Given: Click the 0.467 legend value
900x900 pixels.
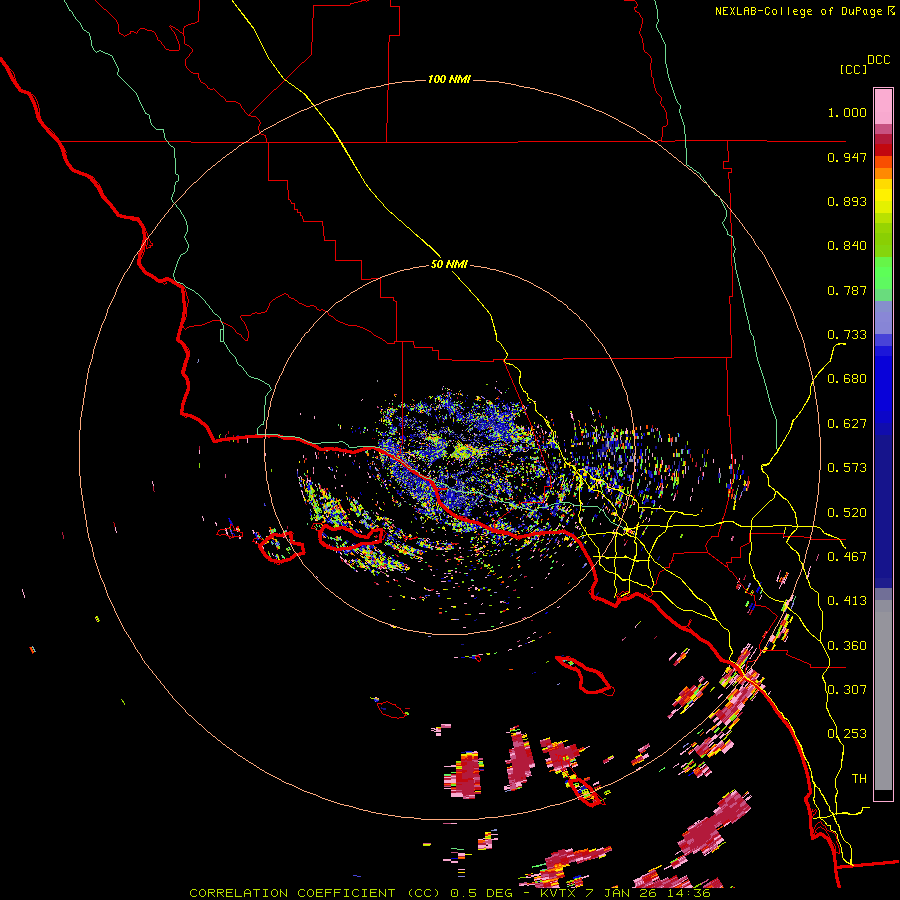Looking at the screenshot, I should click(x=847, y=557).
